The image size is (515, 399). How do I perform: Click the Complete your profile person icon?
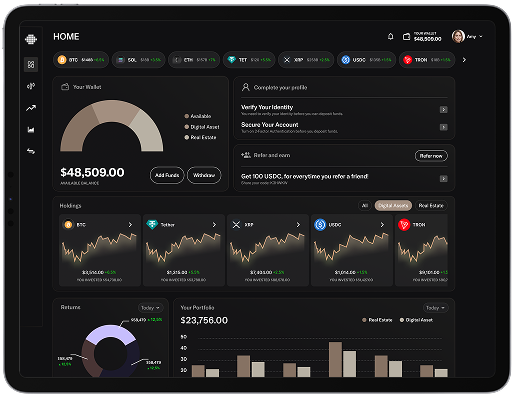coord(246,87)
